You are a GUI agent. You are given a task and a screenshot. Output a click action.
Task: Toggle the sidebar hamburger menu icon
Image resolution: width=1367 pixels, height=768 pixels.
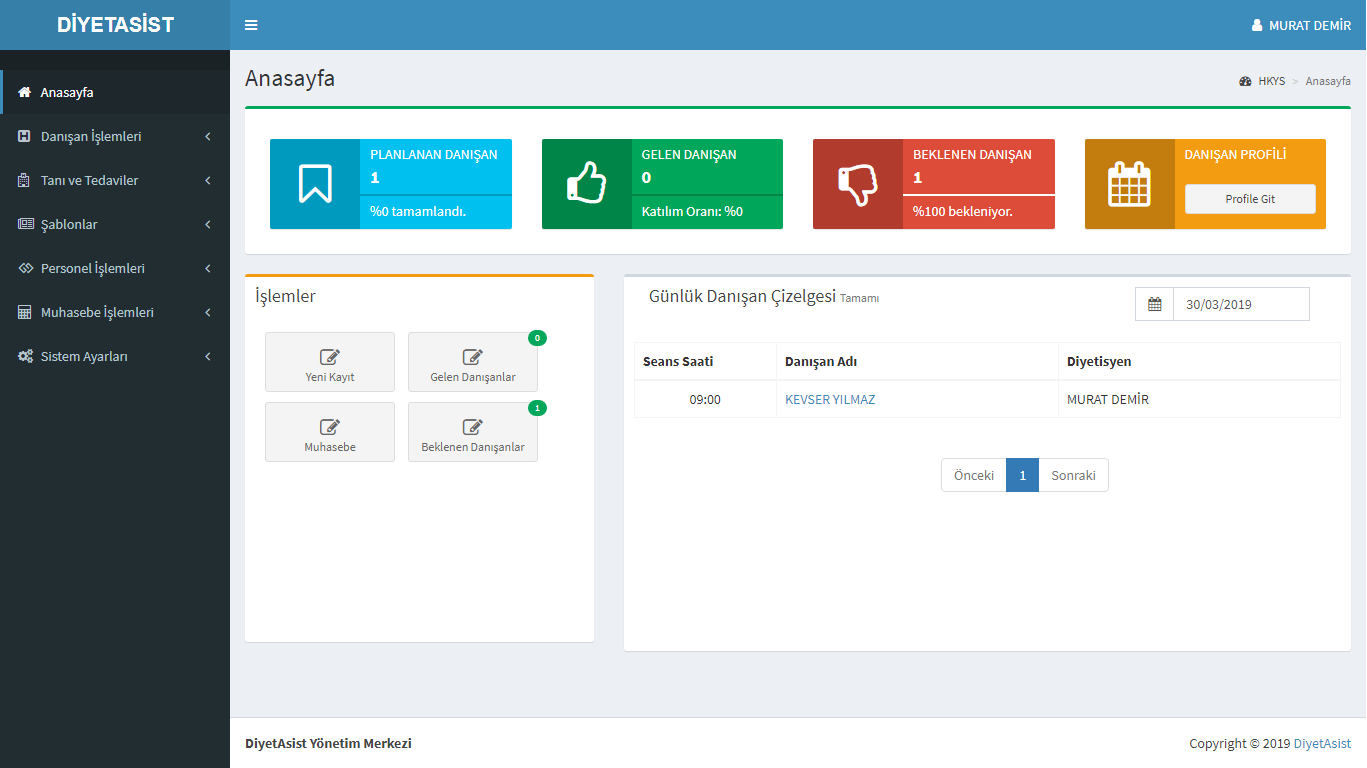click(251, 25)
